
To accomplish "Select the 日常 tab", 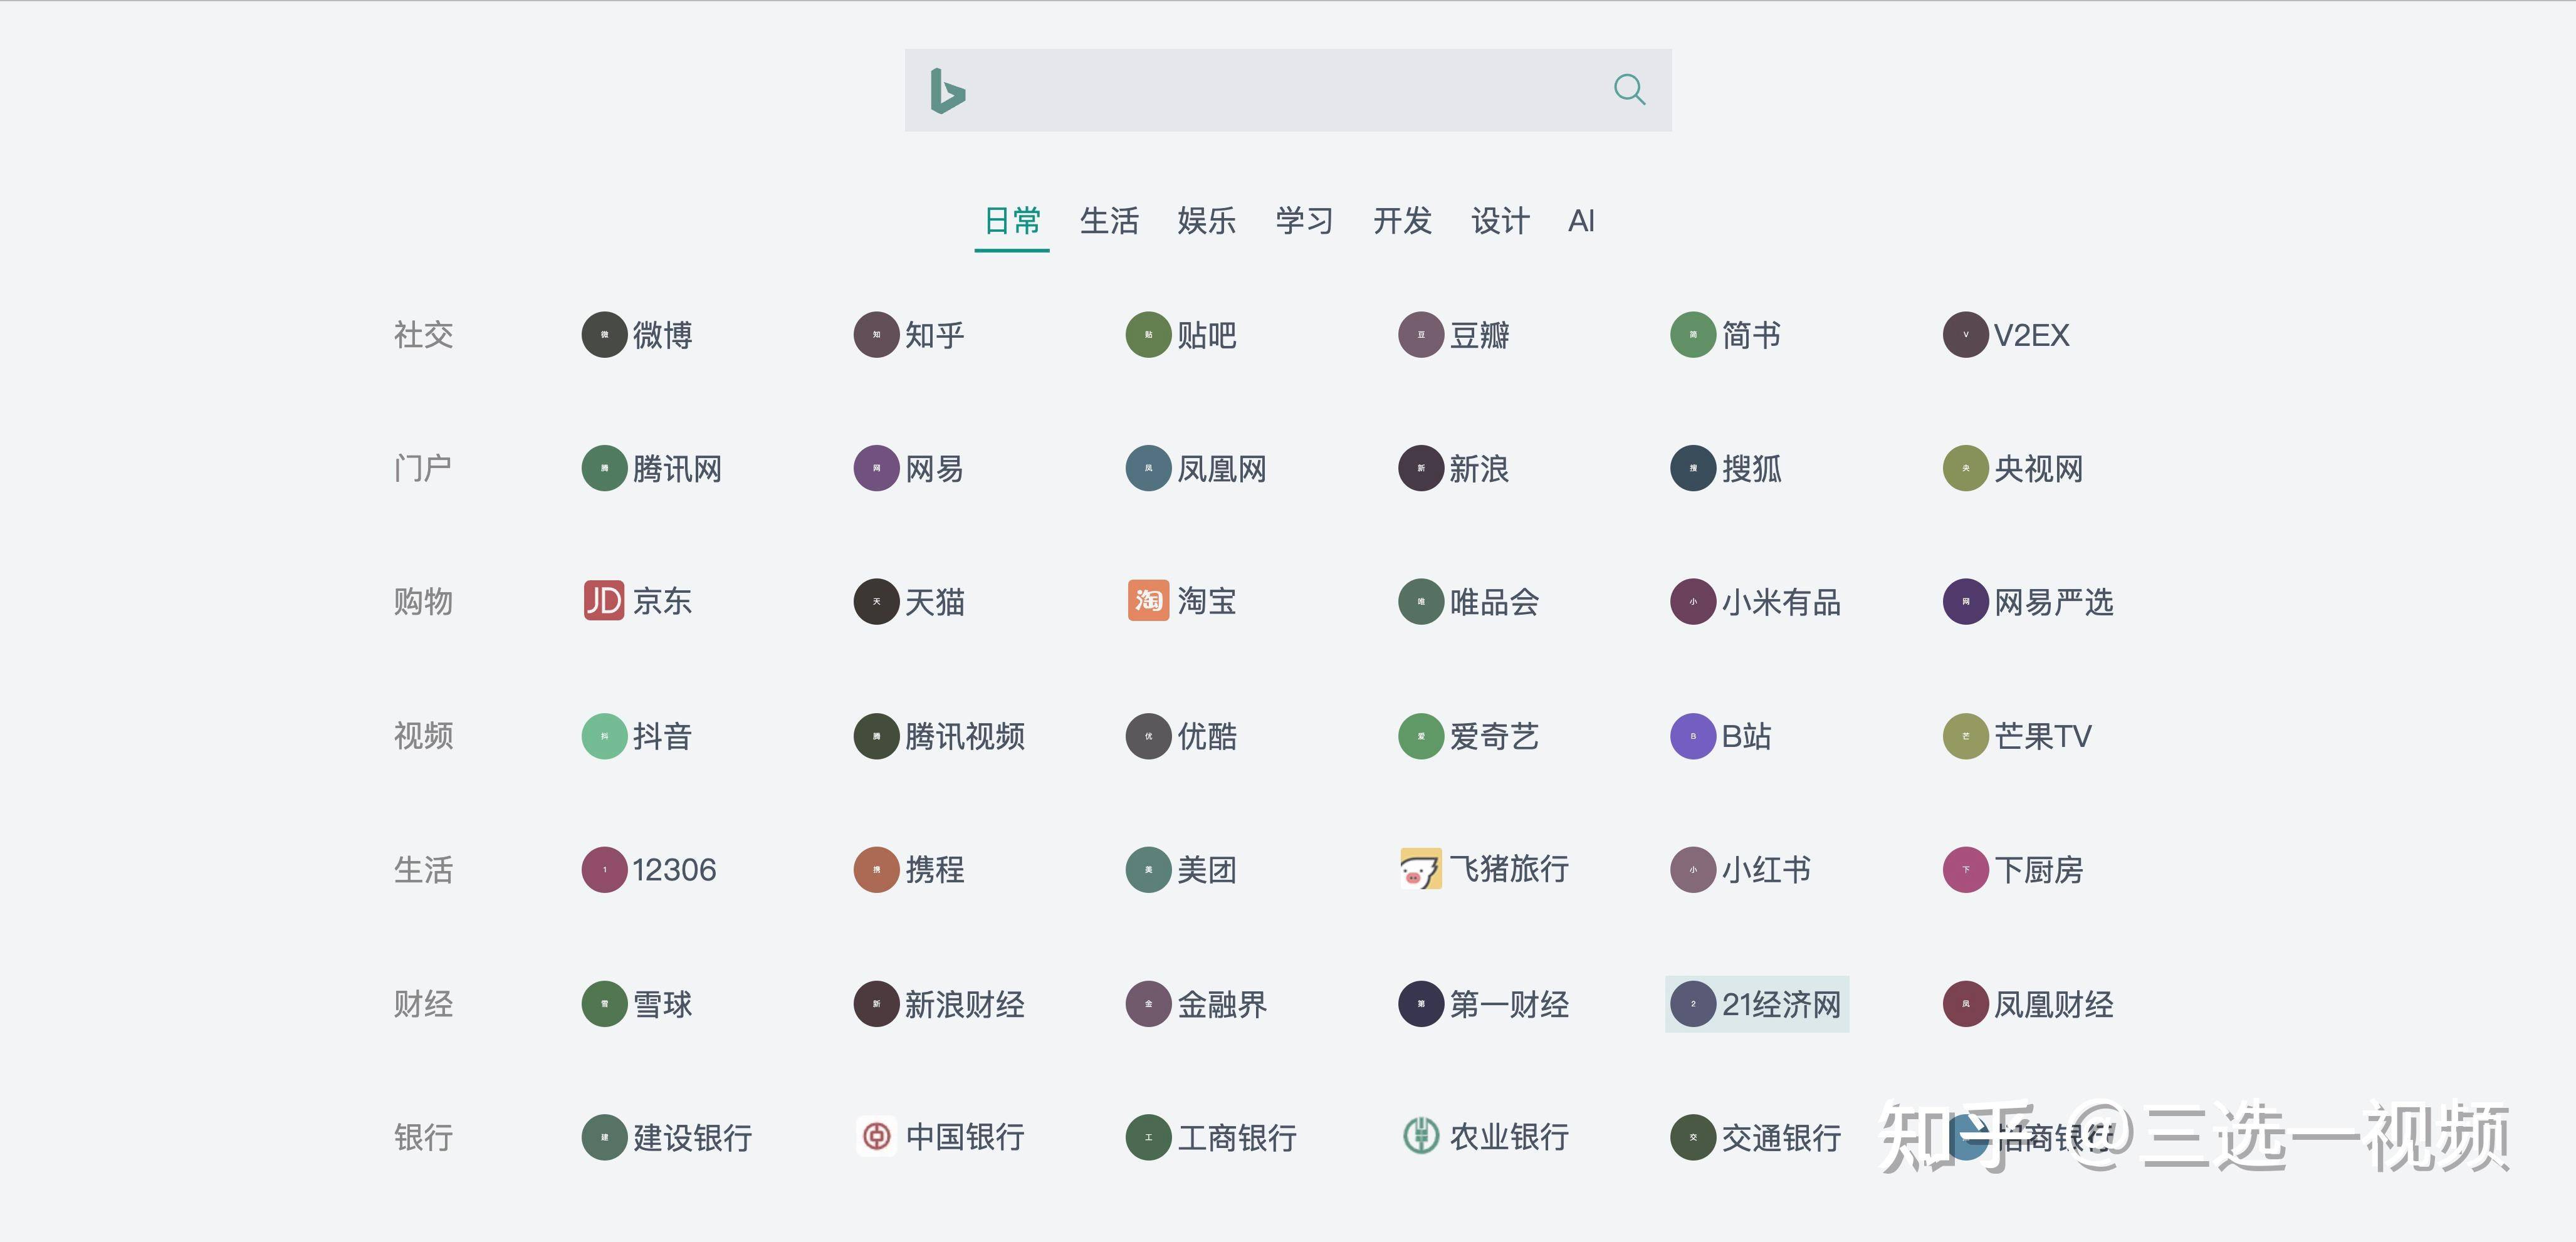I will point(1012,220).
